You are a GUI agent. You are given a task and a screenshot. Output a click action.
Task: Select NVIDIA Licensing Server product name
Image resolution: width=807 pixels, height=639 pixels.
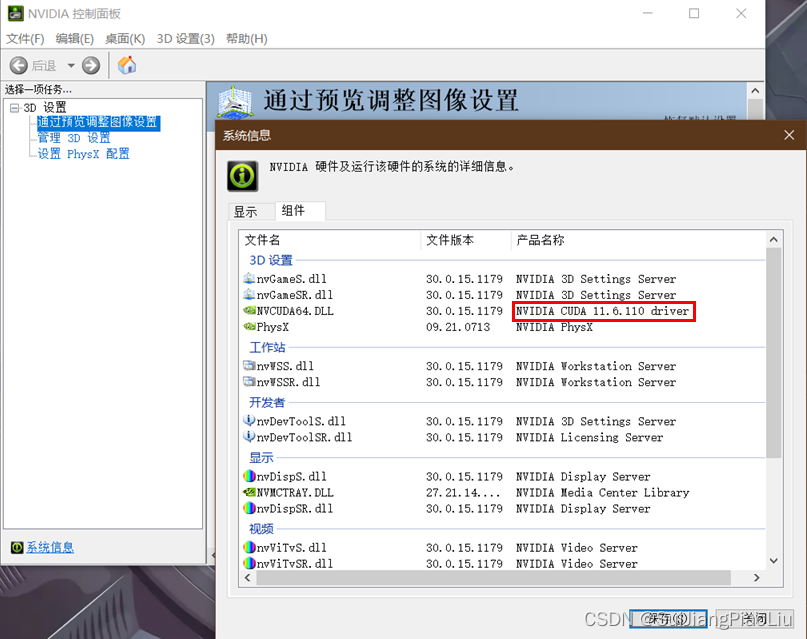pos(589,437)
